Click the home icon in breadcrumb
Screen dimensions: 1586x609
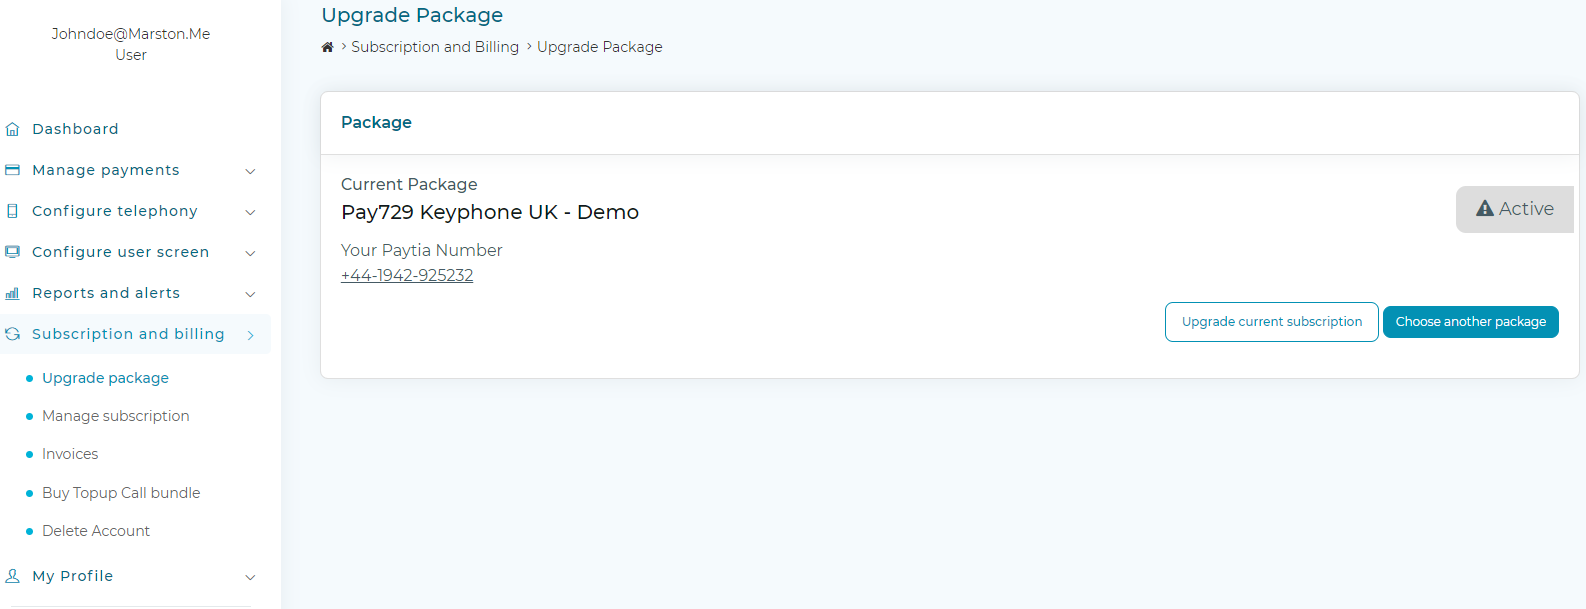point(327,47)
